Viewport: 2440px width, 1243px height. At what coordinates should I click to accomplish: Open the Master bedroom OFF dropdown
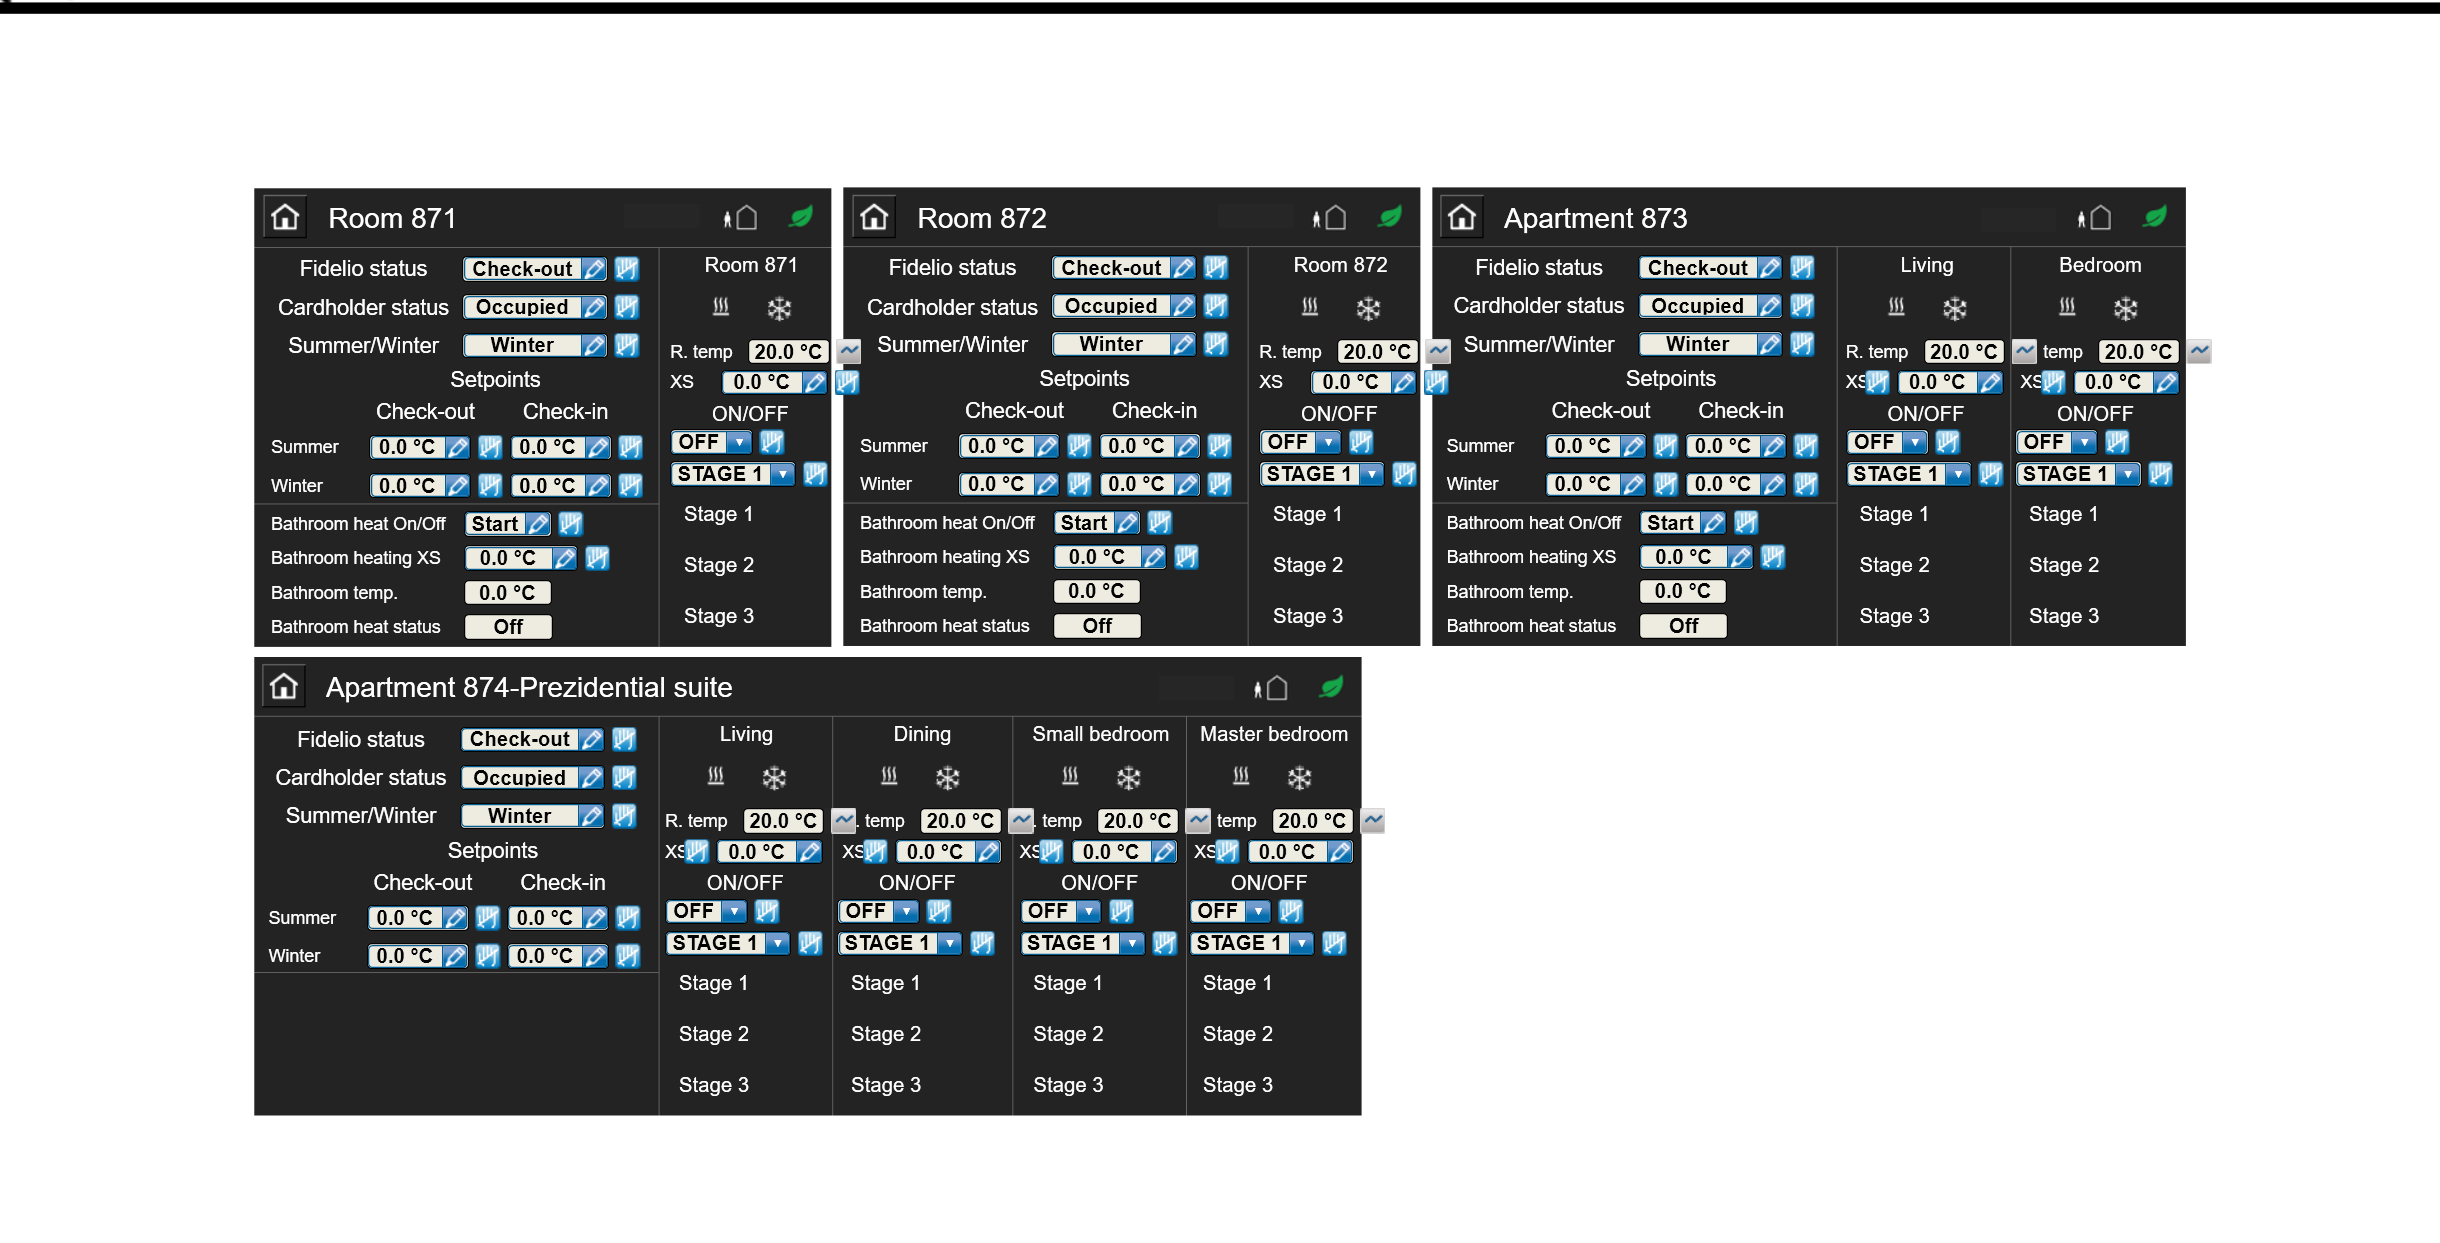pyautogui.click(x=1258, y=911)
